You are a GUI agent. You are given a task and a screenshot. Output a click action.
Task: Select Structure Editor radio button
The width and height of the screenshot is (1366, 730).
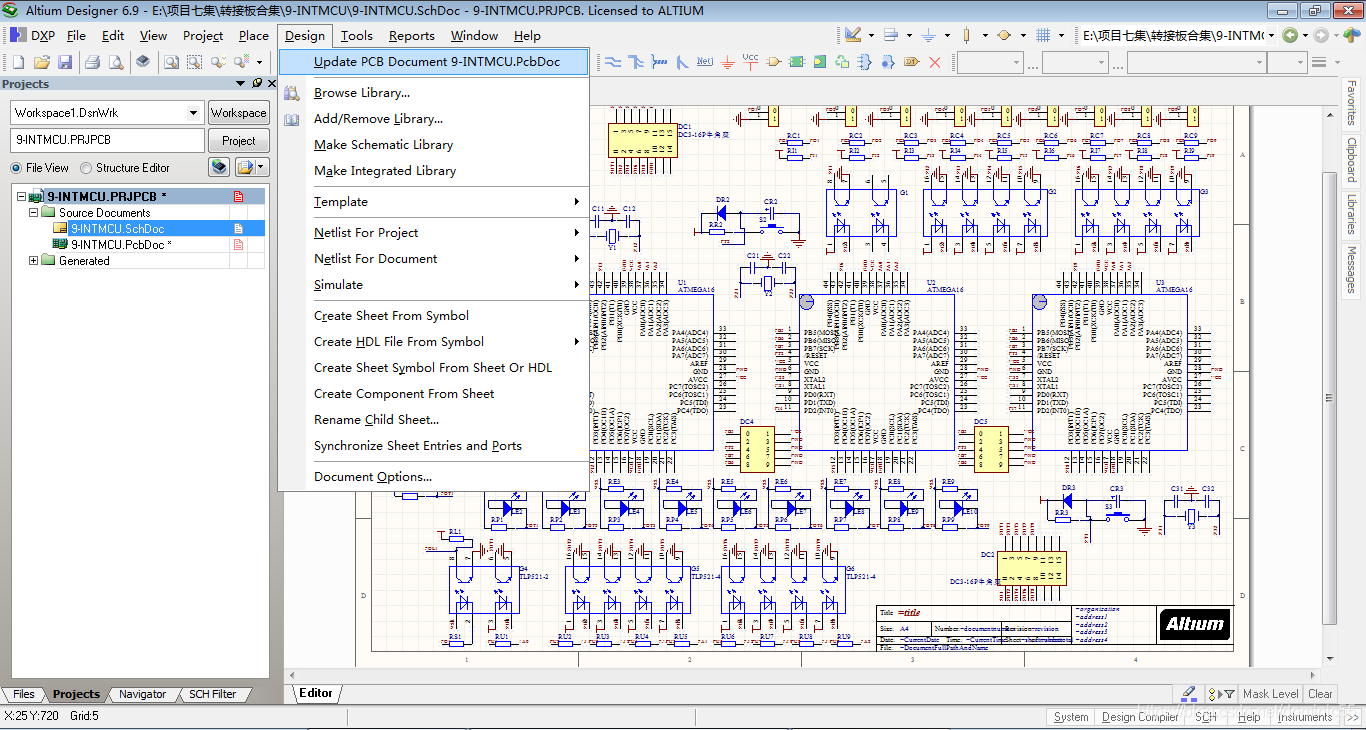pos(86,168)
